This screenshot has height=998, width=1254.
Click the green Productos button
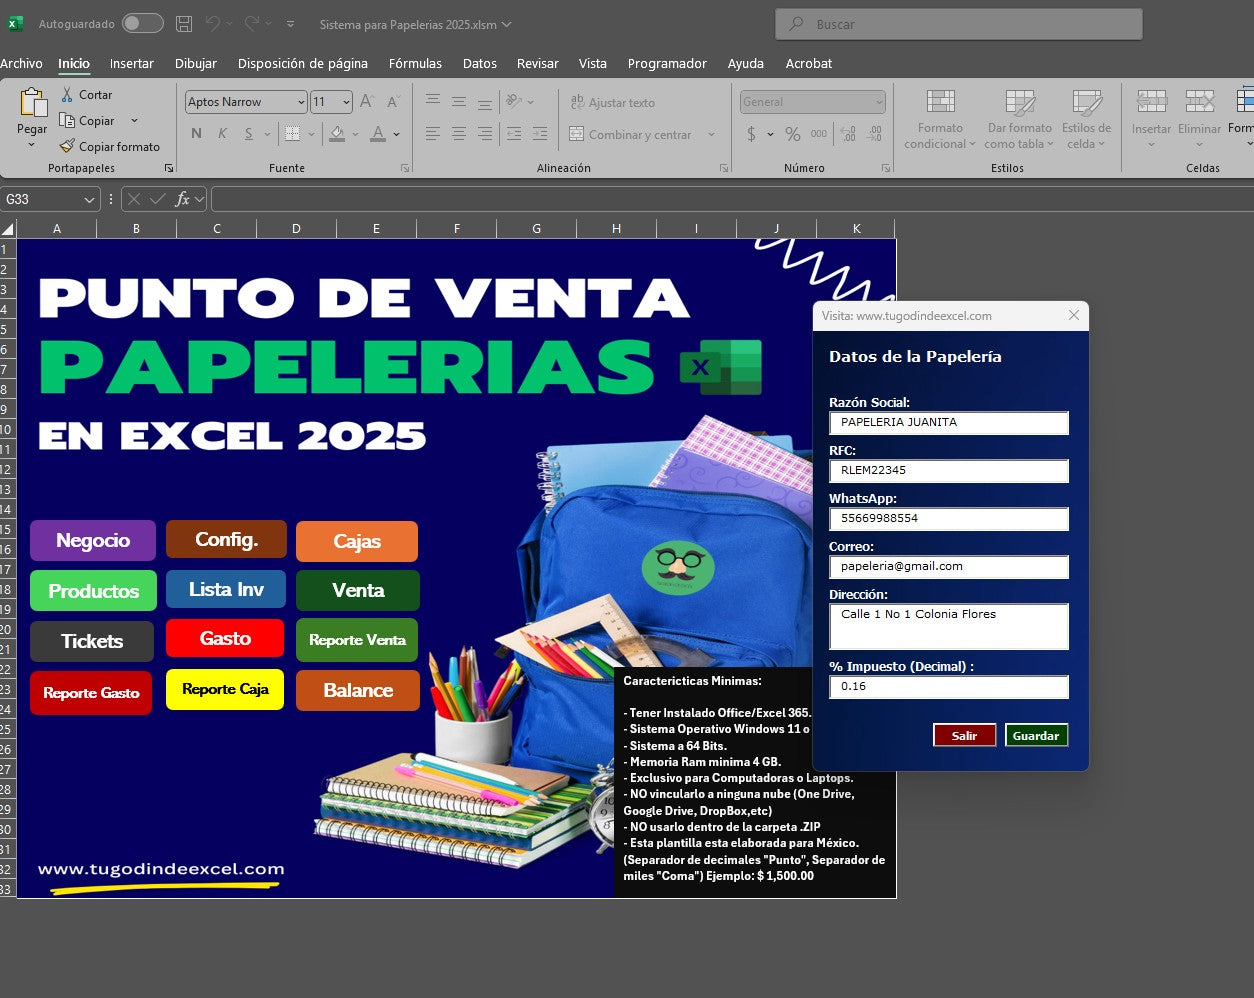point(93,590)
